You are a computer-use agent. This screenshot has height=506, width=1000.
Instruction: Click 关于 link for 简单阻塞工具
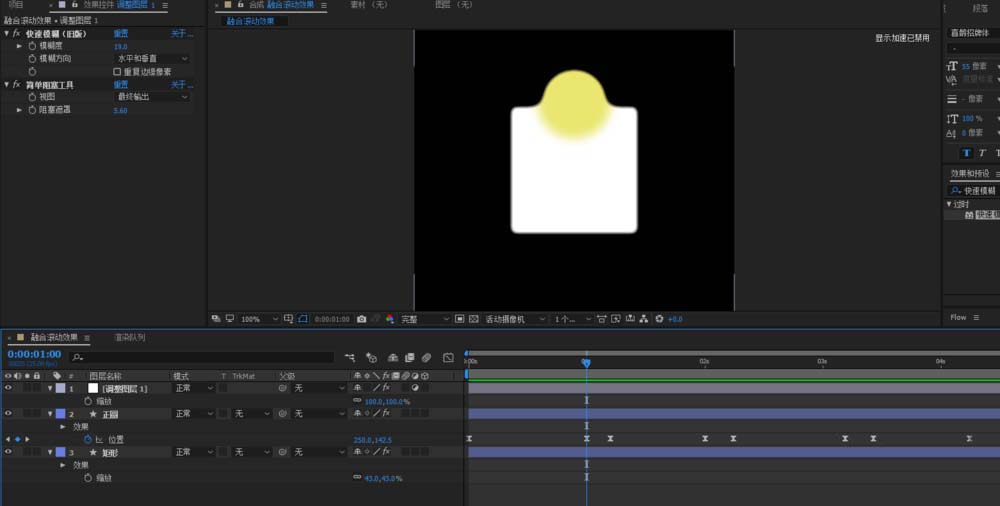click(180, 85)
